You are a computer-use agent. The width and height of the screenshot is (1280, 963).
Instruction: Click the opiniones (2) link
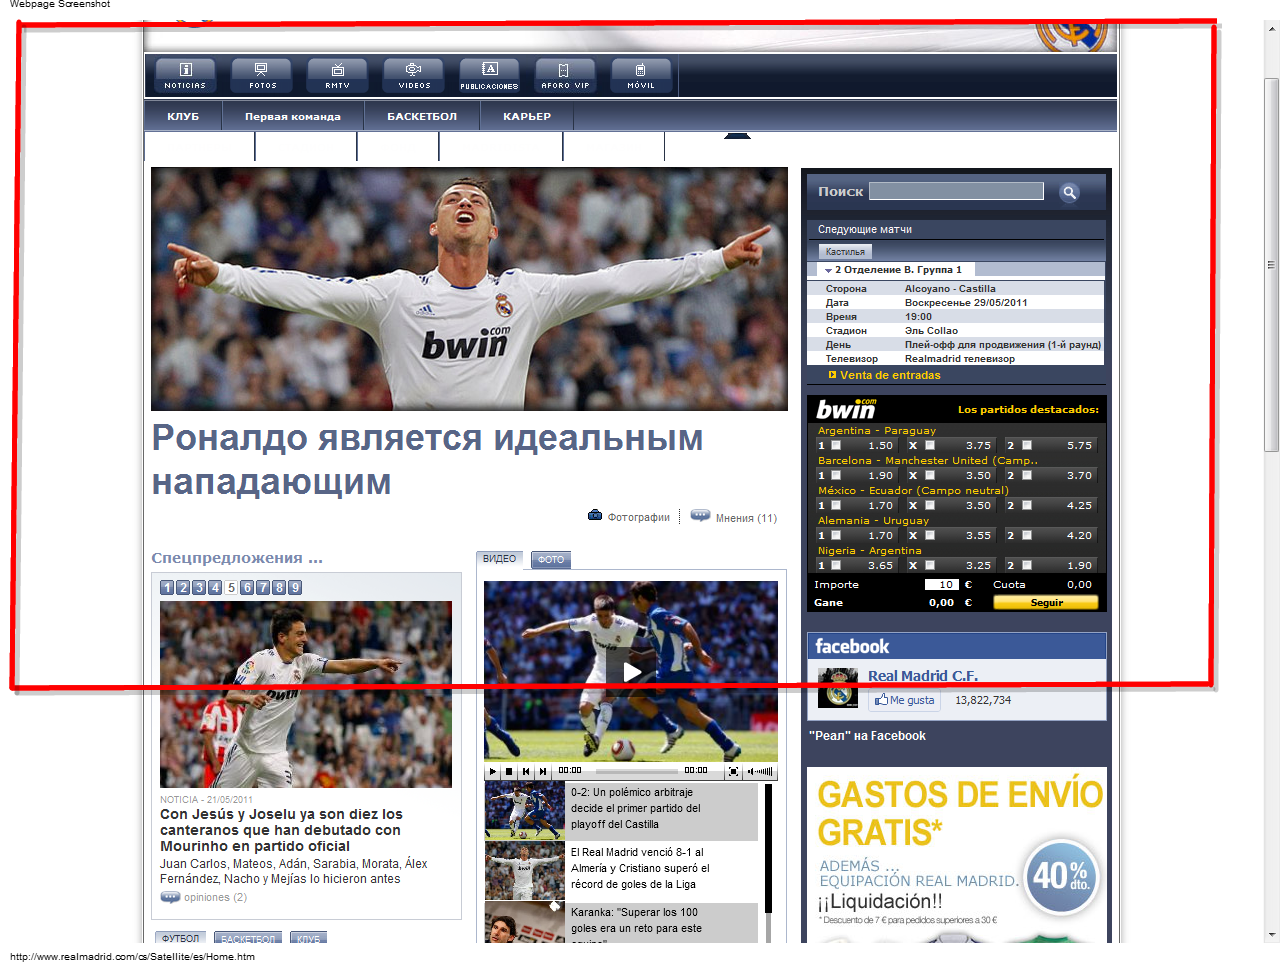tap(215, 897)
